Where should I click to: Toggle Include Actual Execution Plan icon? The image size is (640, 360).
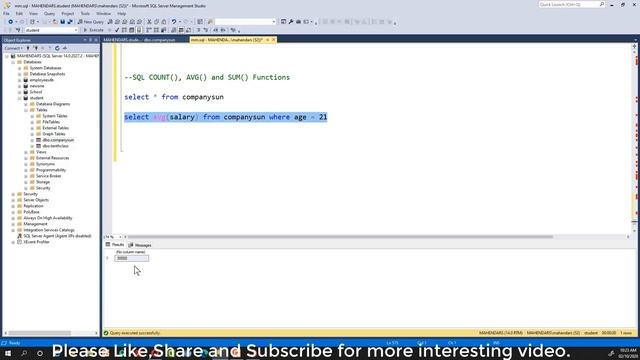(x=149, y=30)
